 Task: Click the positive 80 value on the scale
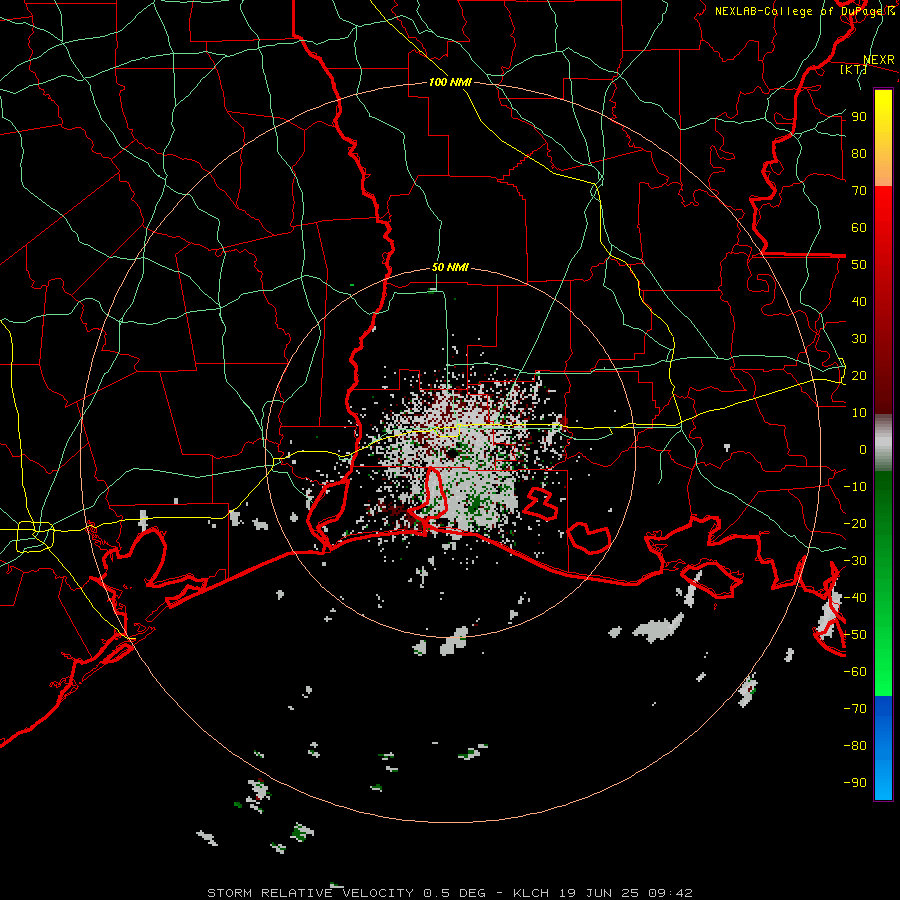(x=859, y=153)
